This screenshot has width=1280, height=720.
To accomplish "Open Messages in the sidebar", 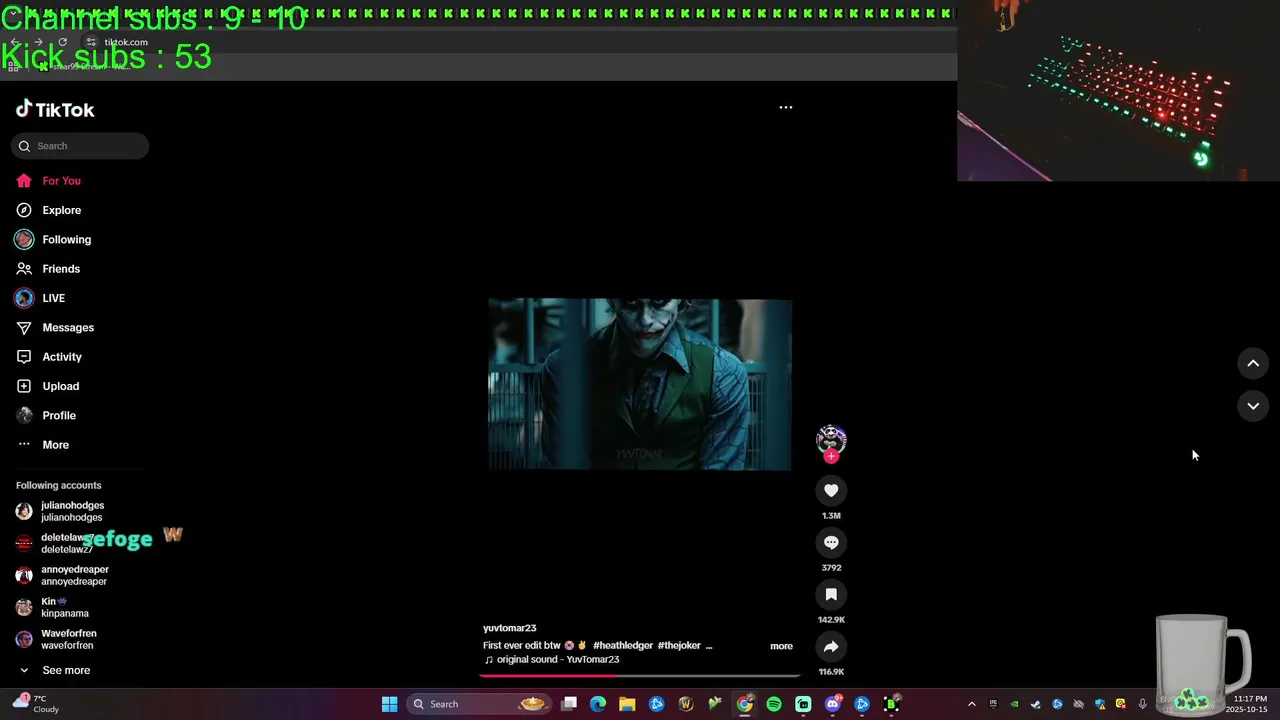I will (x=55, y=328).
